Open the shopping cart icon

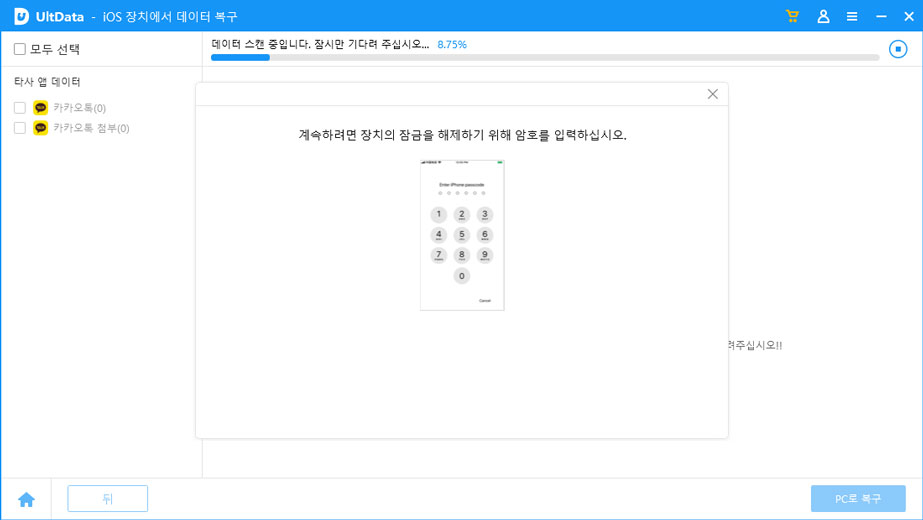click(792, 16)
